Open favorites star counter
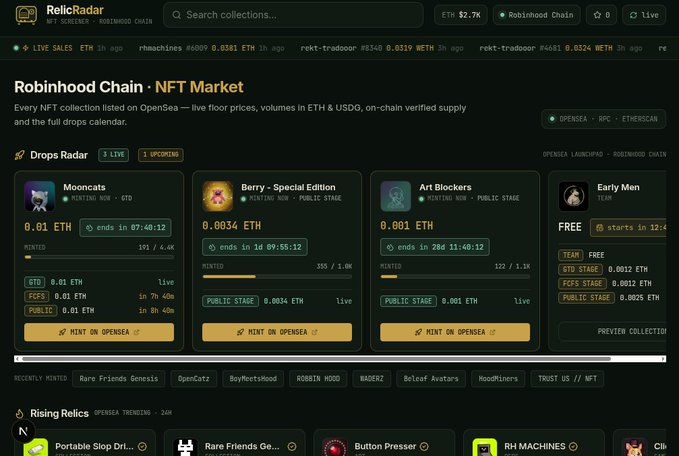Viewport: 679px width, 456px height. [601, 15]
